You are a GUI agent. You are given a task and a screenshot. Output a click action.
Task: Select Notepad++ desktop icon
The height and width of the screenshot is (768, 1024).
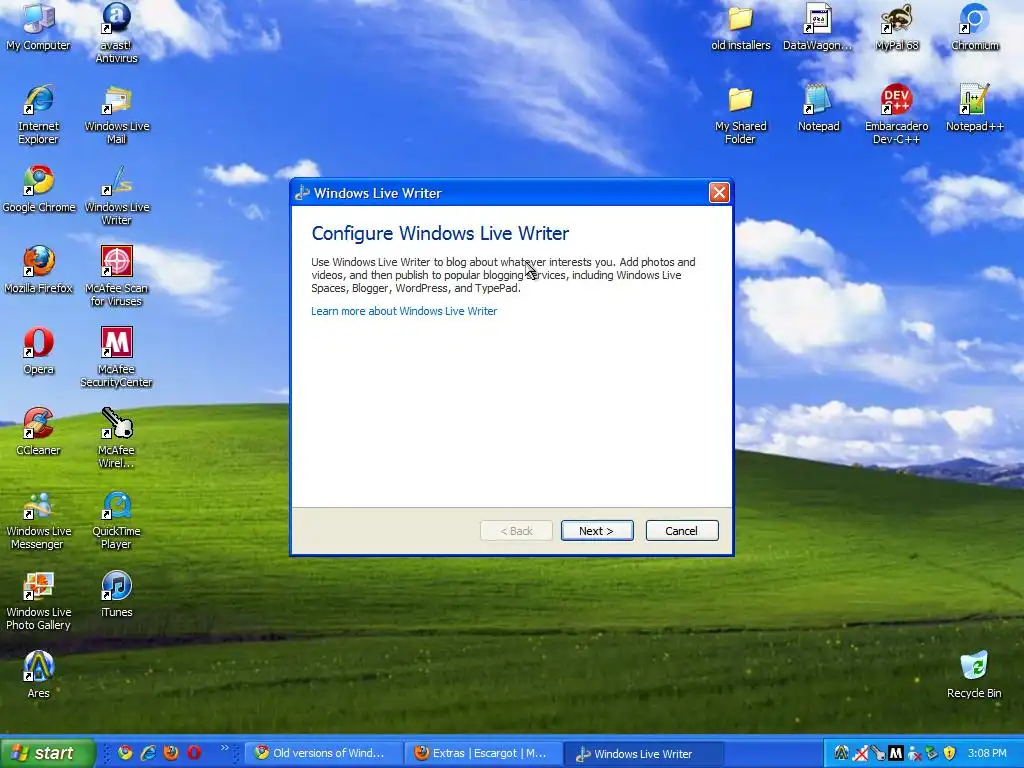pos(974,108)
